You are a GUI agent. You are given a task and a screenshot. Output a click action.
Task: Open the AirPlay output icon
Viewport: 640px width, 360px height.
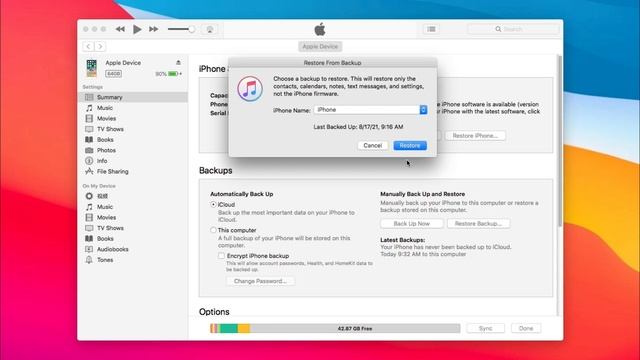point(210,29)
